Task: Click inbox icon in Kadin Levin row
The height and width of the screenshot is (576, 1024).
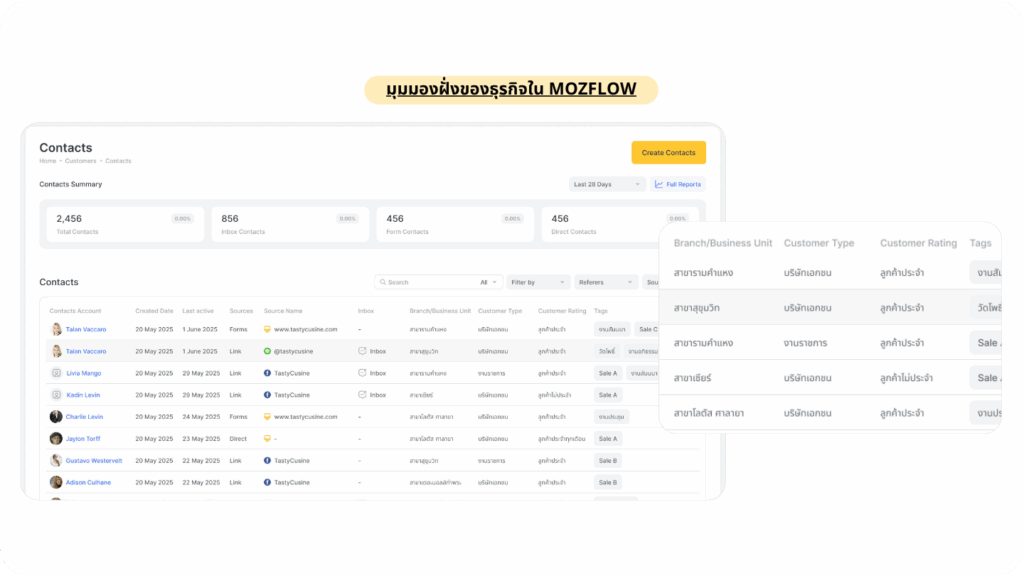Action: point(362,395)
